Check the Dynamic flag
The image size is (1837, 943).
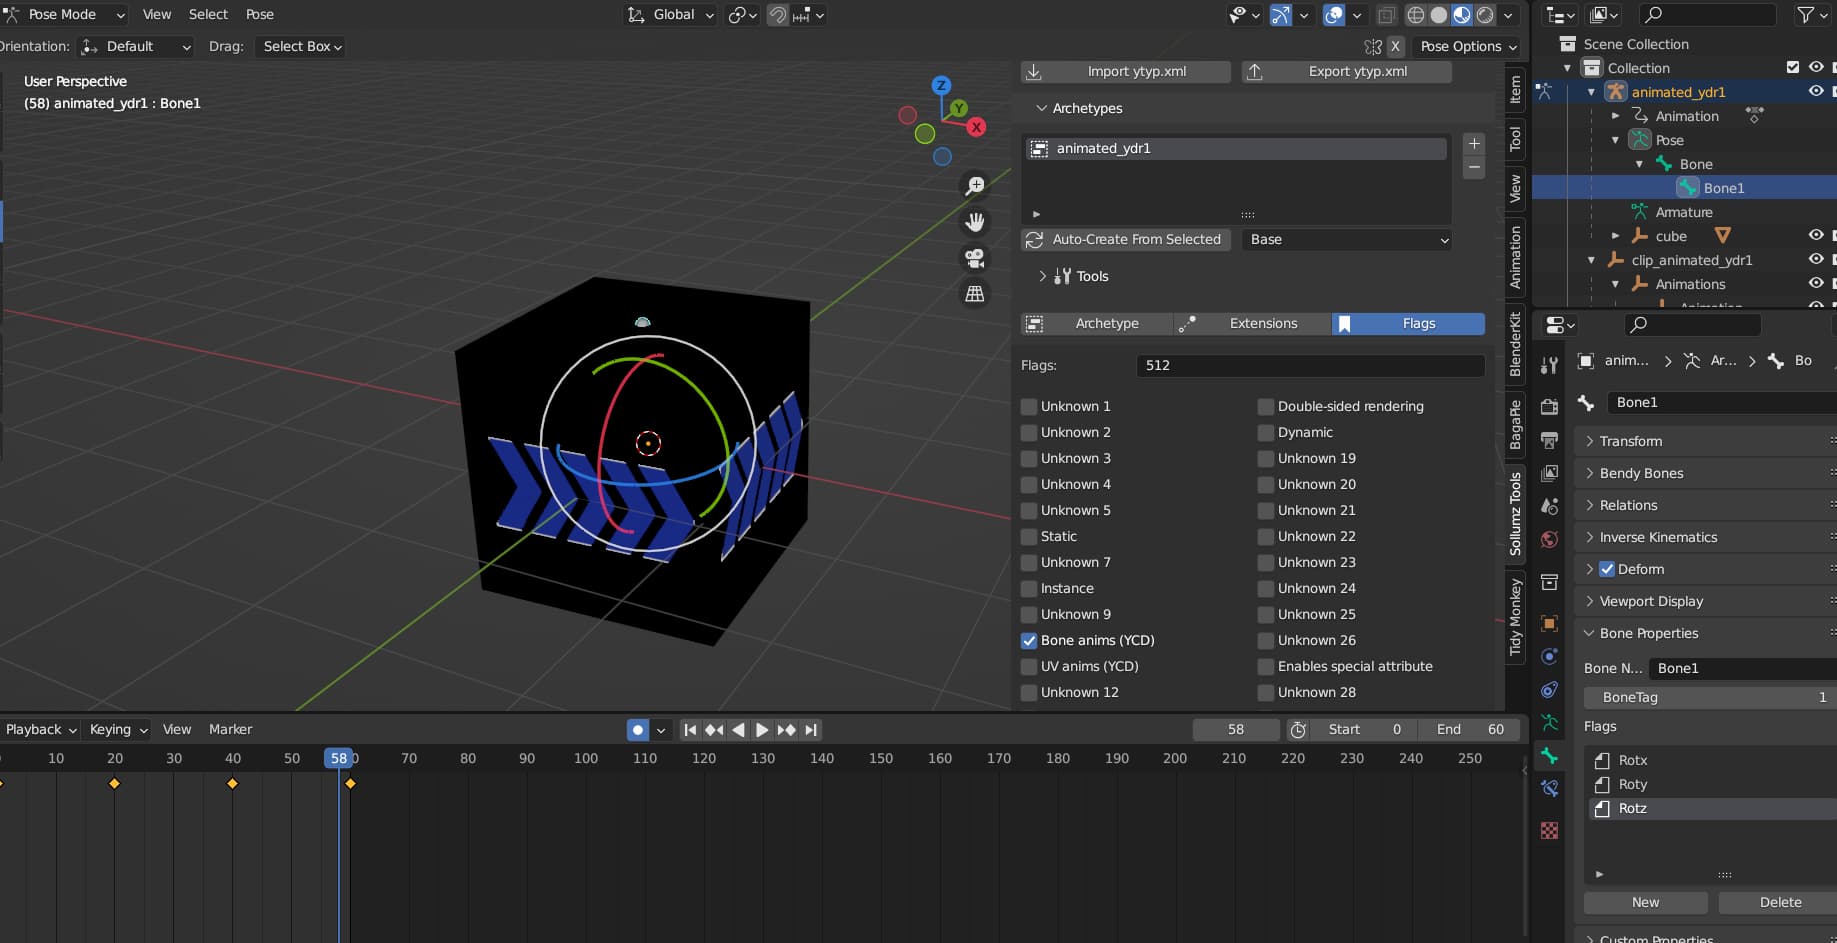click(1266, 433)
